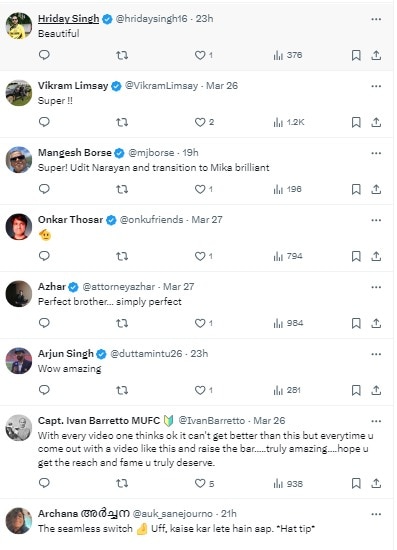Viewport: 397px width, 550px height.
Task: Open more options menu for Archana's tweet
Action: click(x=376, y=514)
